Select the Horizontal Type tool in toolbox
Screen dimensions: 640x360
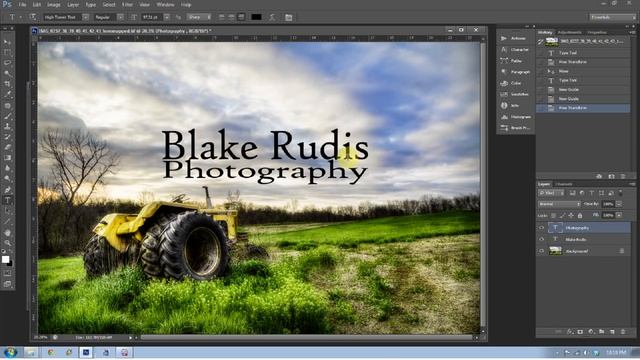coord(7,200)
